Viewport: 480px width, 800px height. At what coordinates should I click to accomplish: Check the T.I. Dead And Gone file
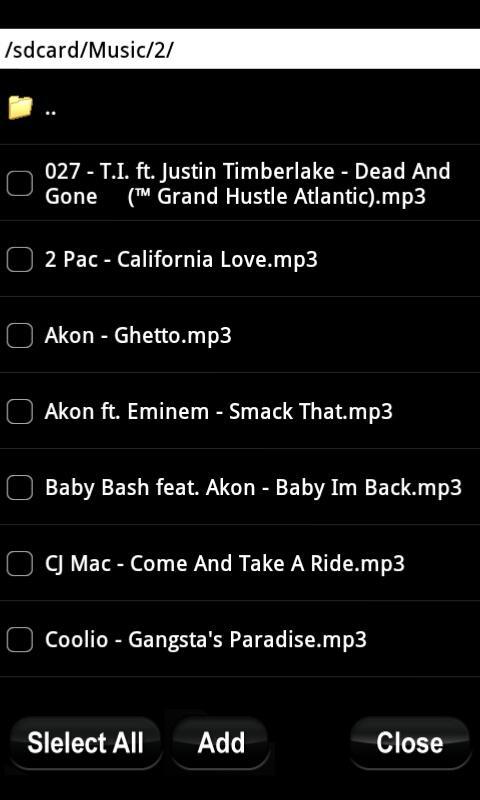(19, 183)
